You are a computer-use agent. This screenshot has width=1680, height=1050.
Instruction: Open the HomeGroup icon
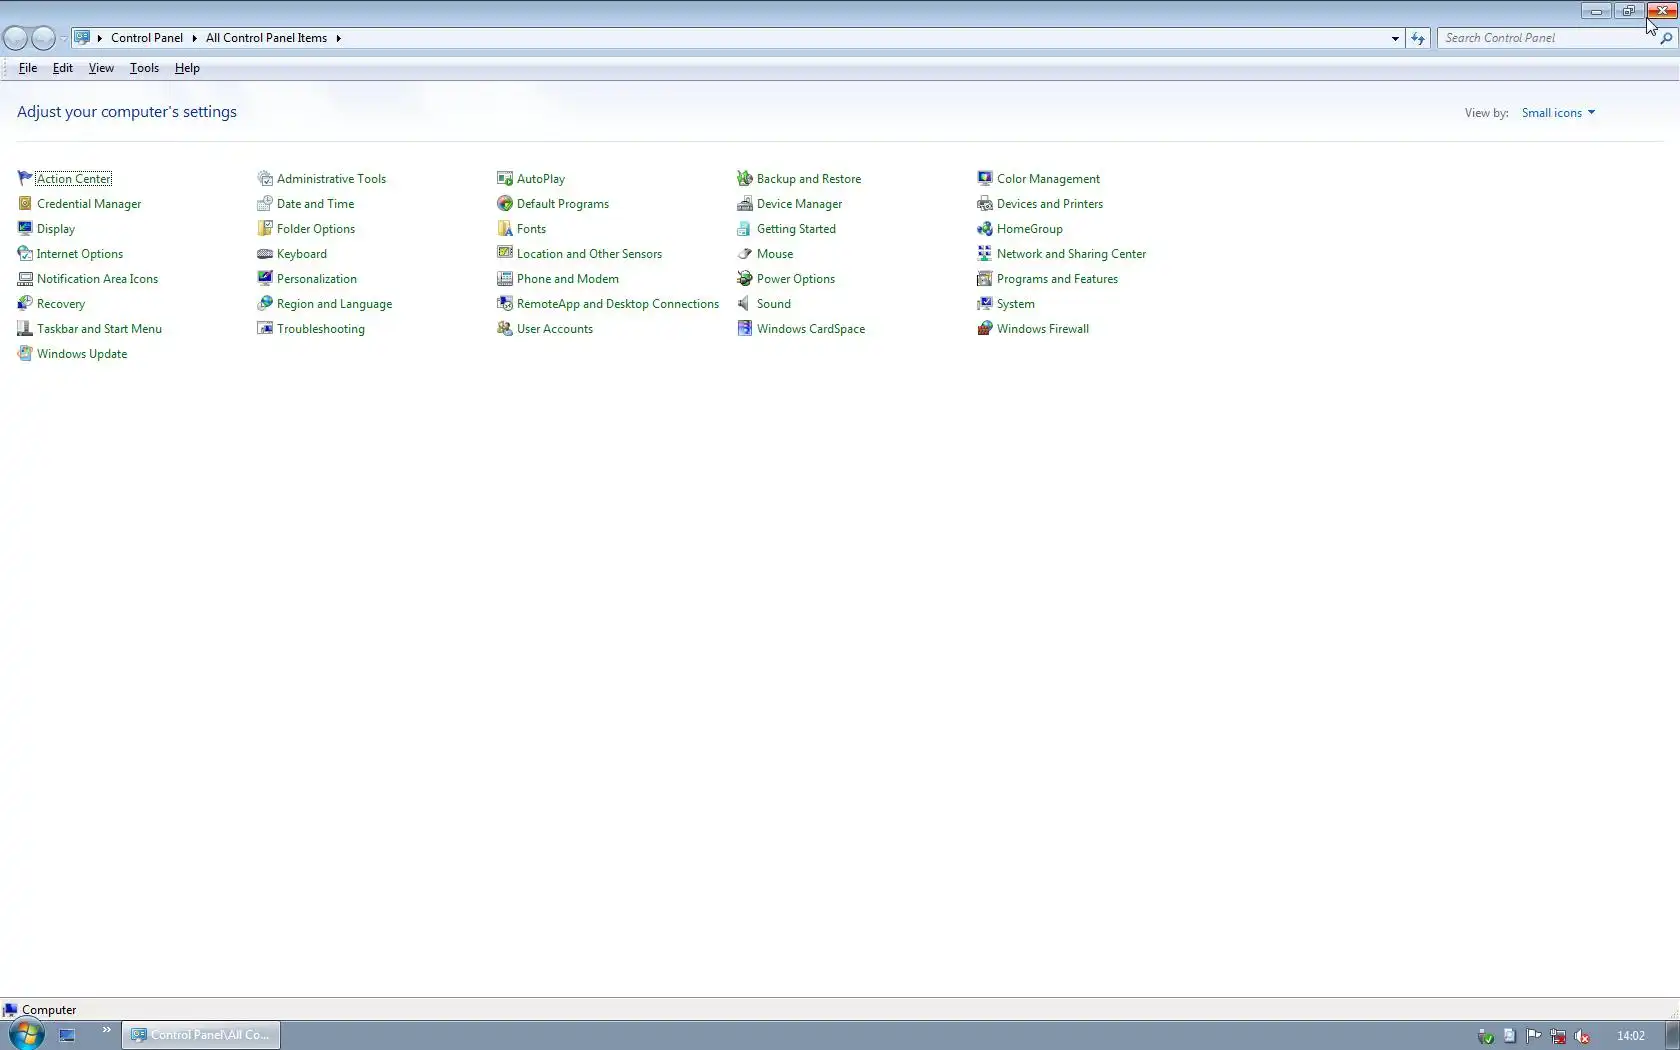pyautogui.click(x=985, y=228)
